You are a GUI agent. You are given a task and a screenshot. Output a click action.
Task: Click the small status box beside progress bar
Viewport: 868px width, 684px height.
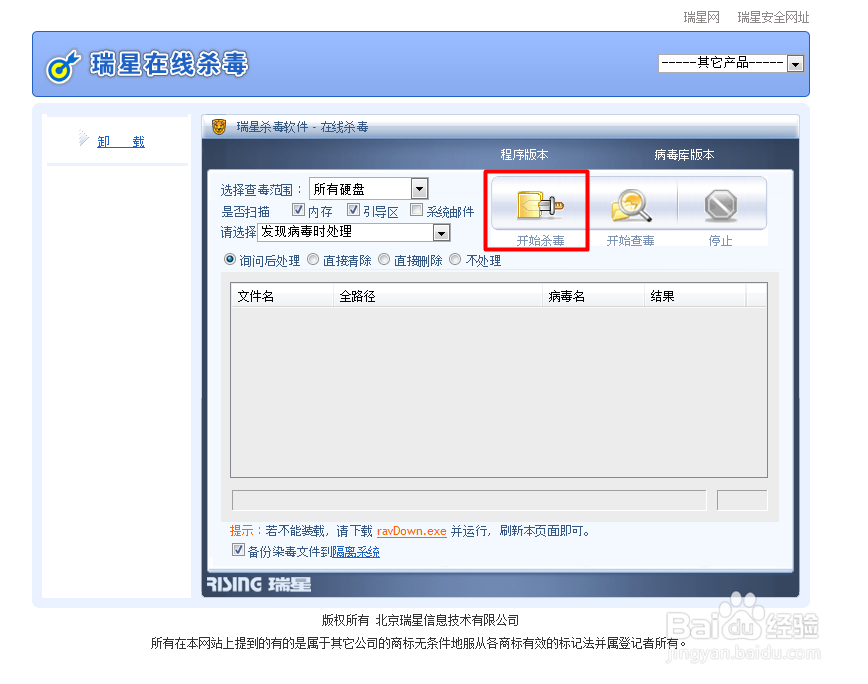point(742,500)
